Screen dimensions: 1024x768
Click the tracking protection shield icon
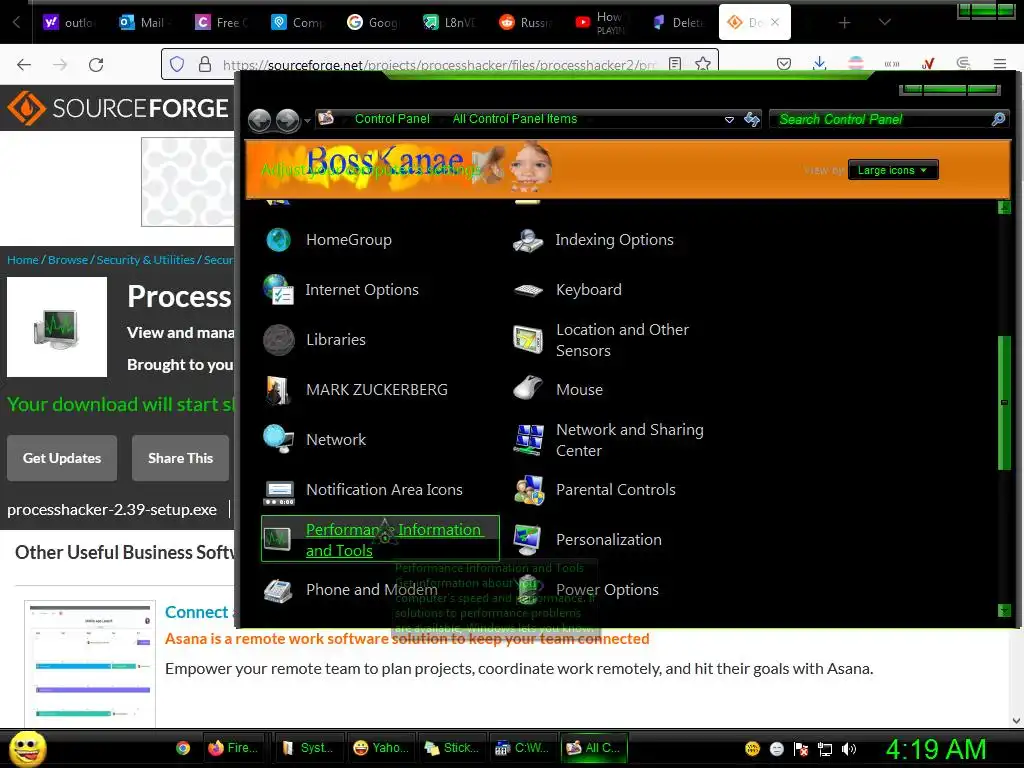point(177,64)
